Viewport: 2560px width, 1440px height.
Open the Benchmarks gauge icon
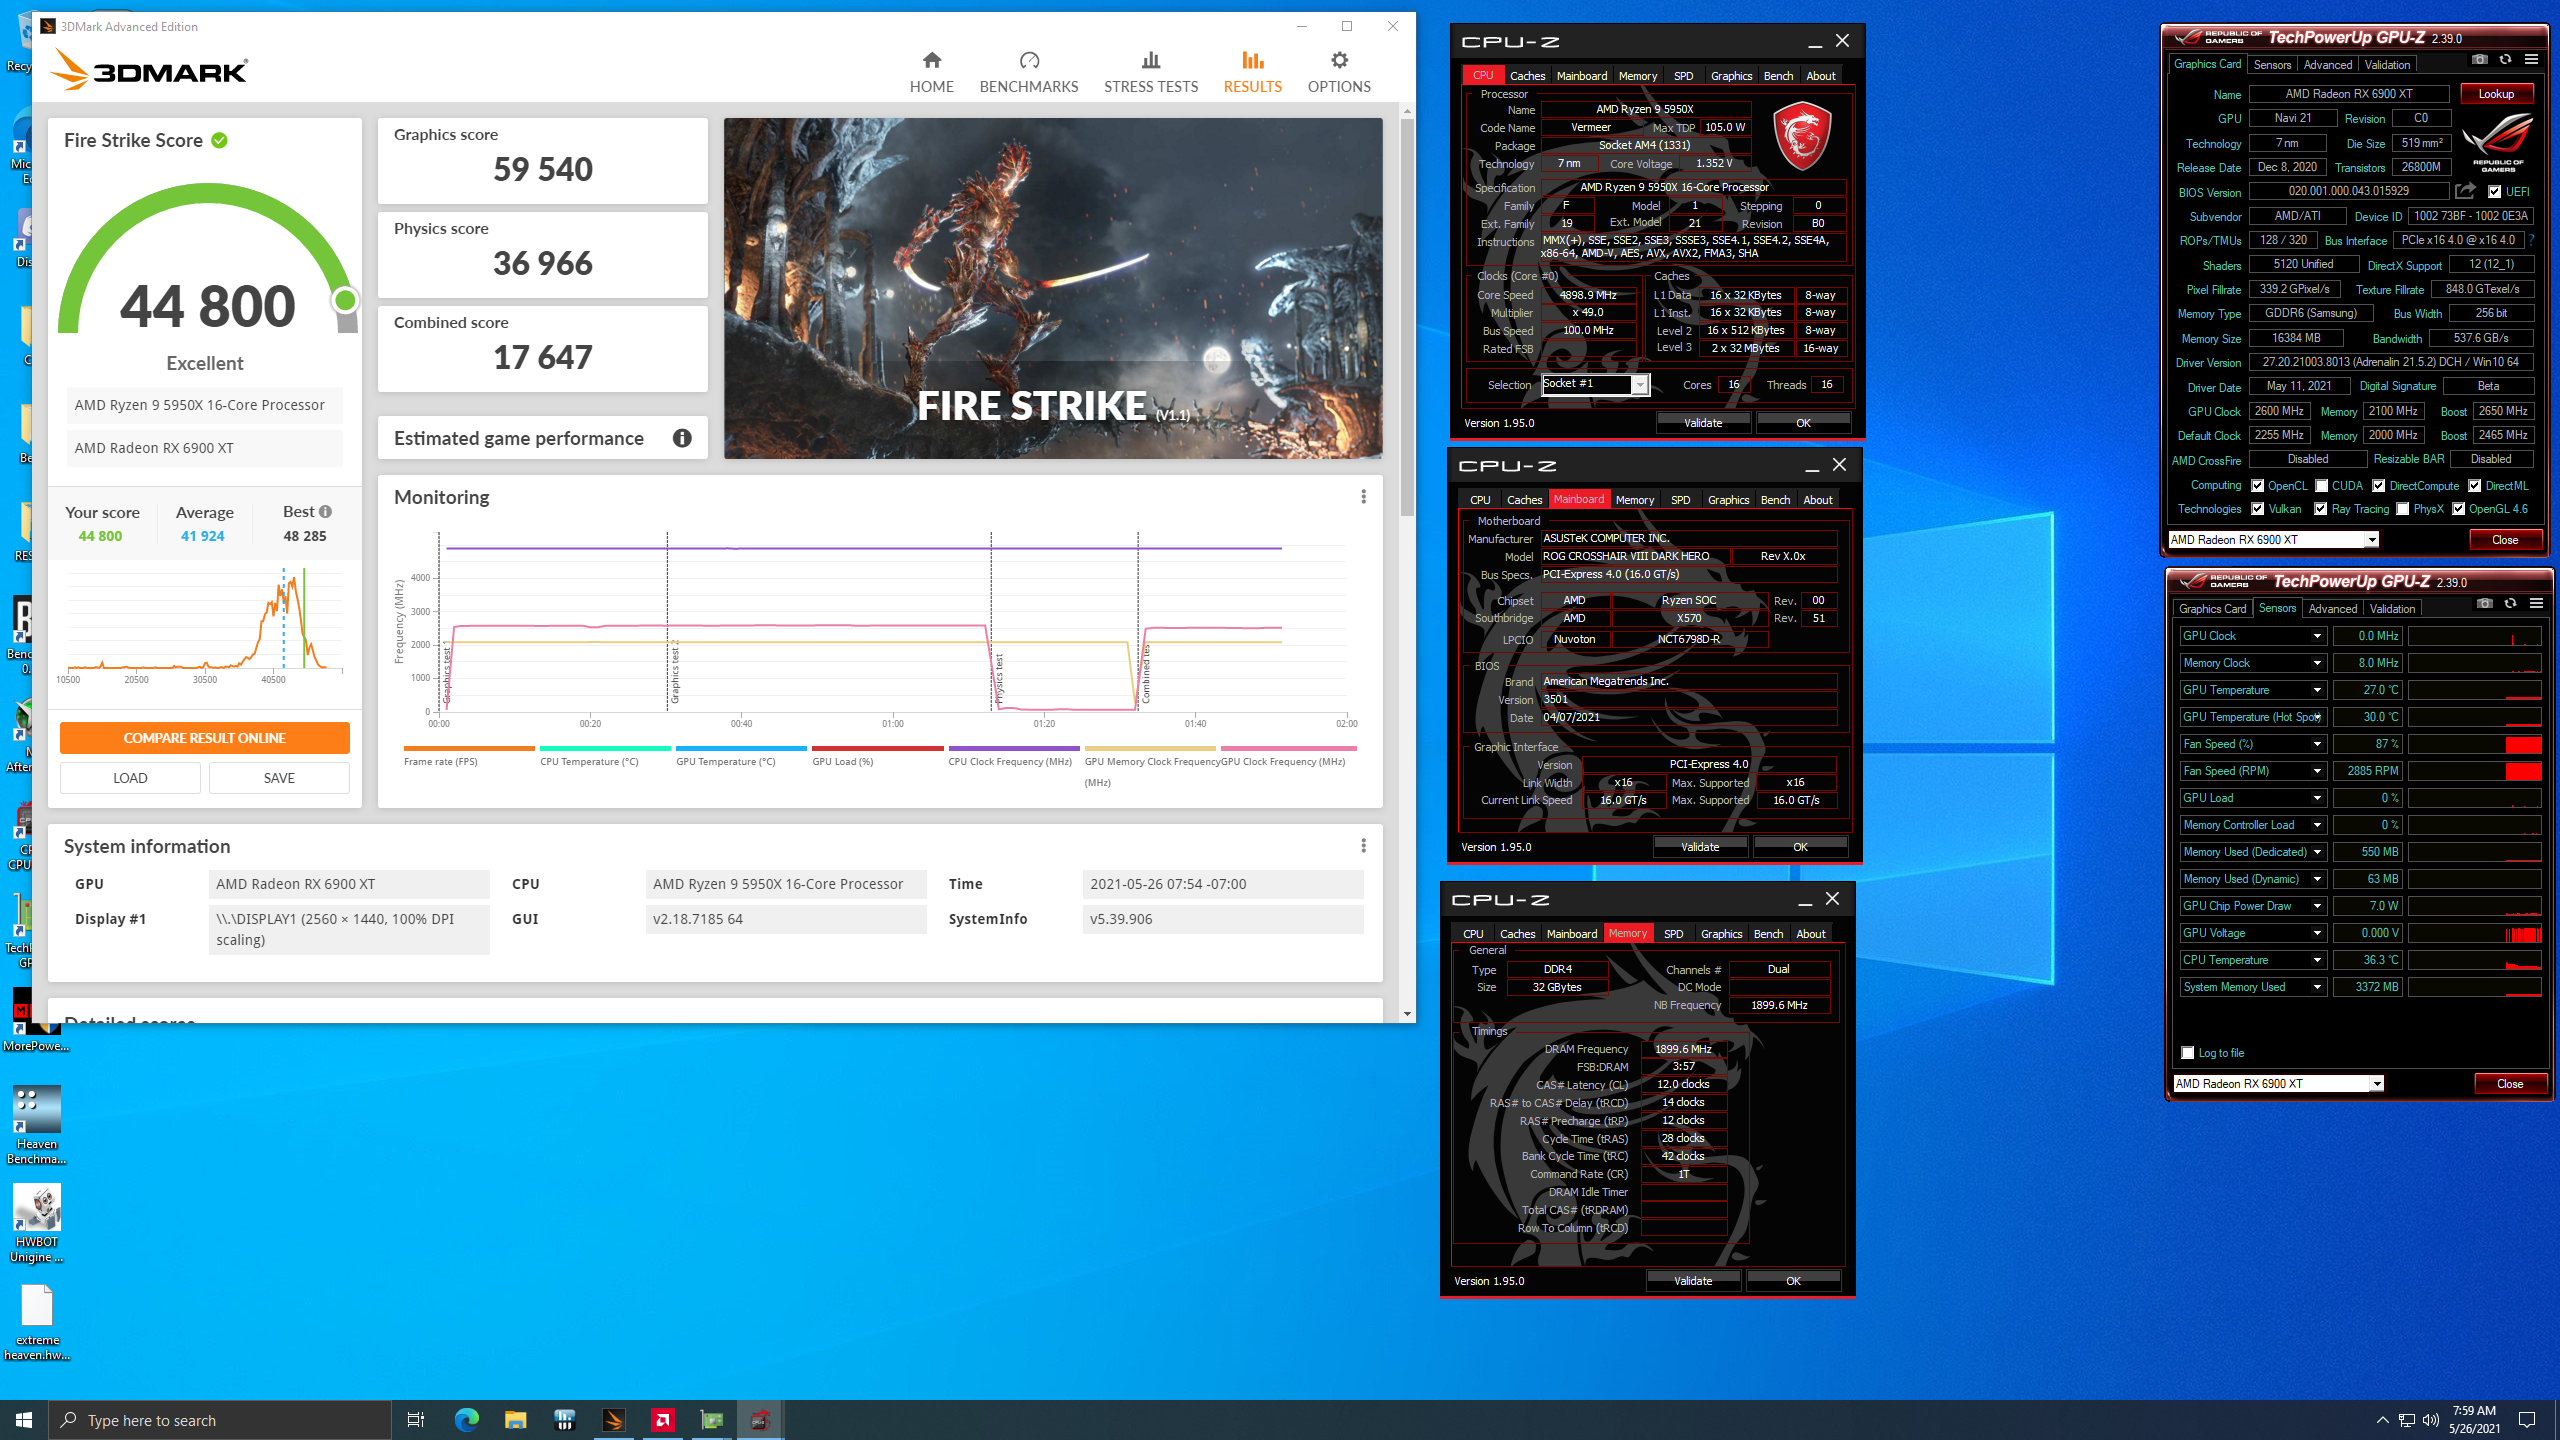[1029, 60]
